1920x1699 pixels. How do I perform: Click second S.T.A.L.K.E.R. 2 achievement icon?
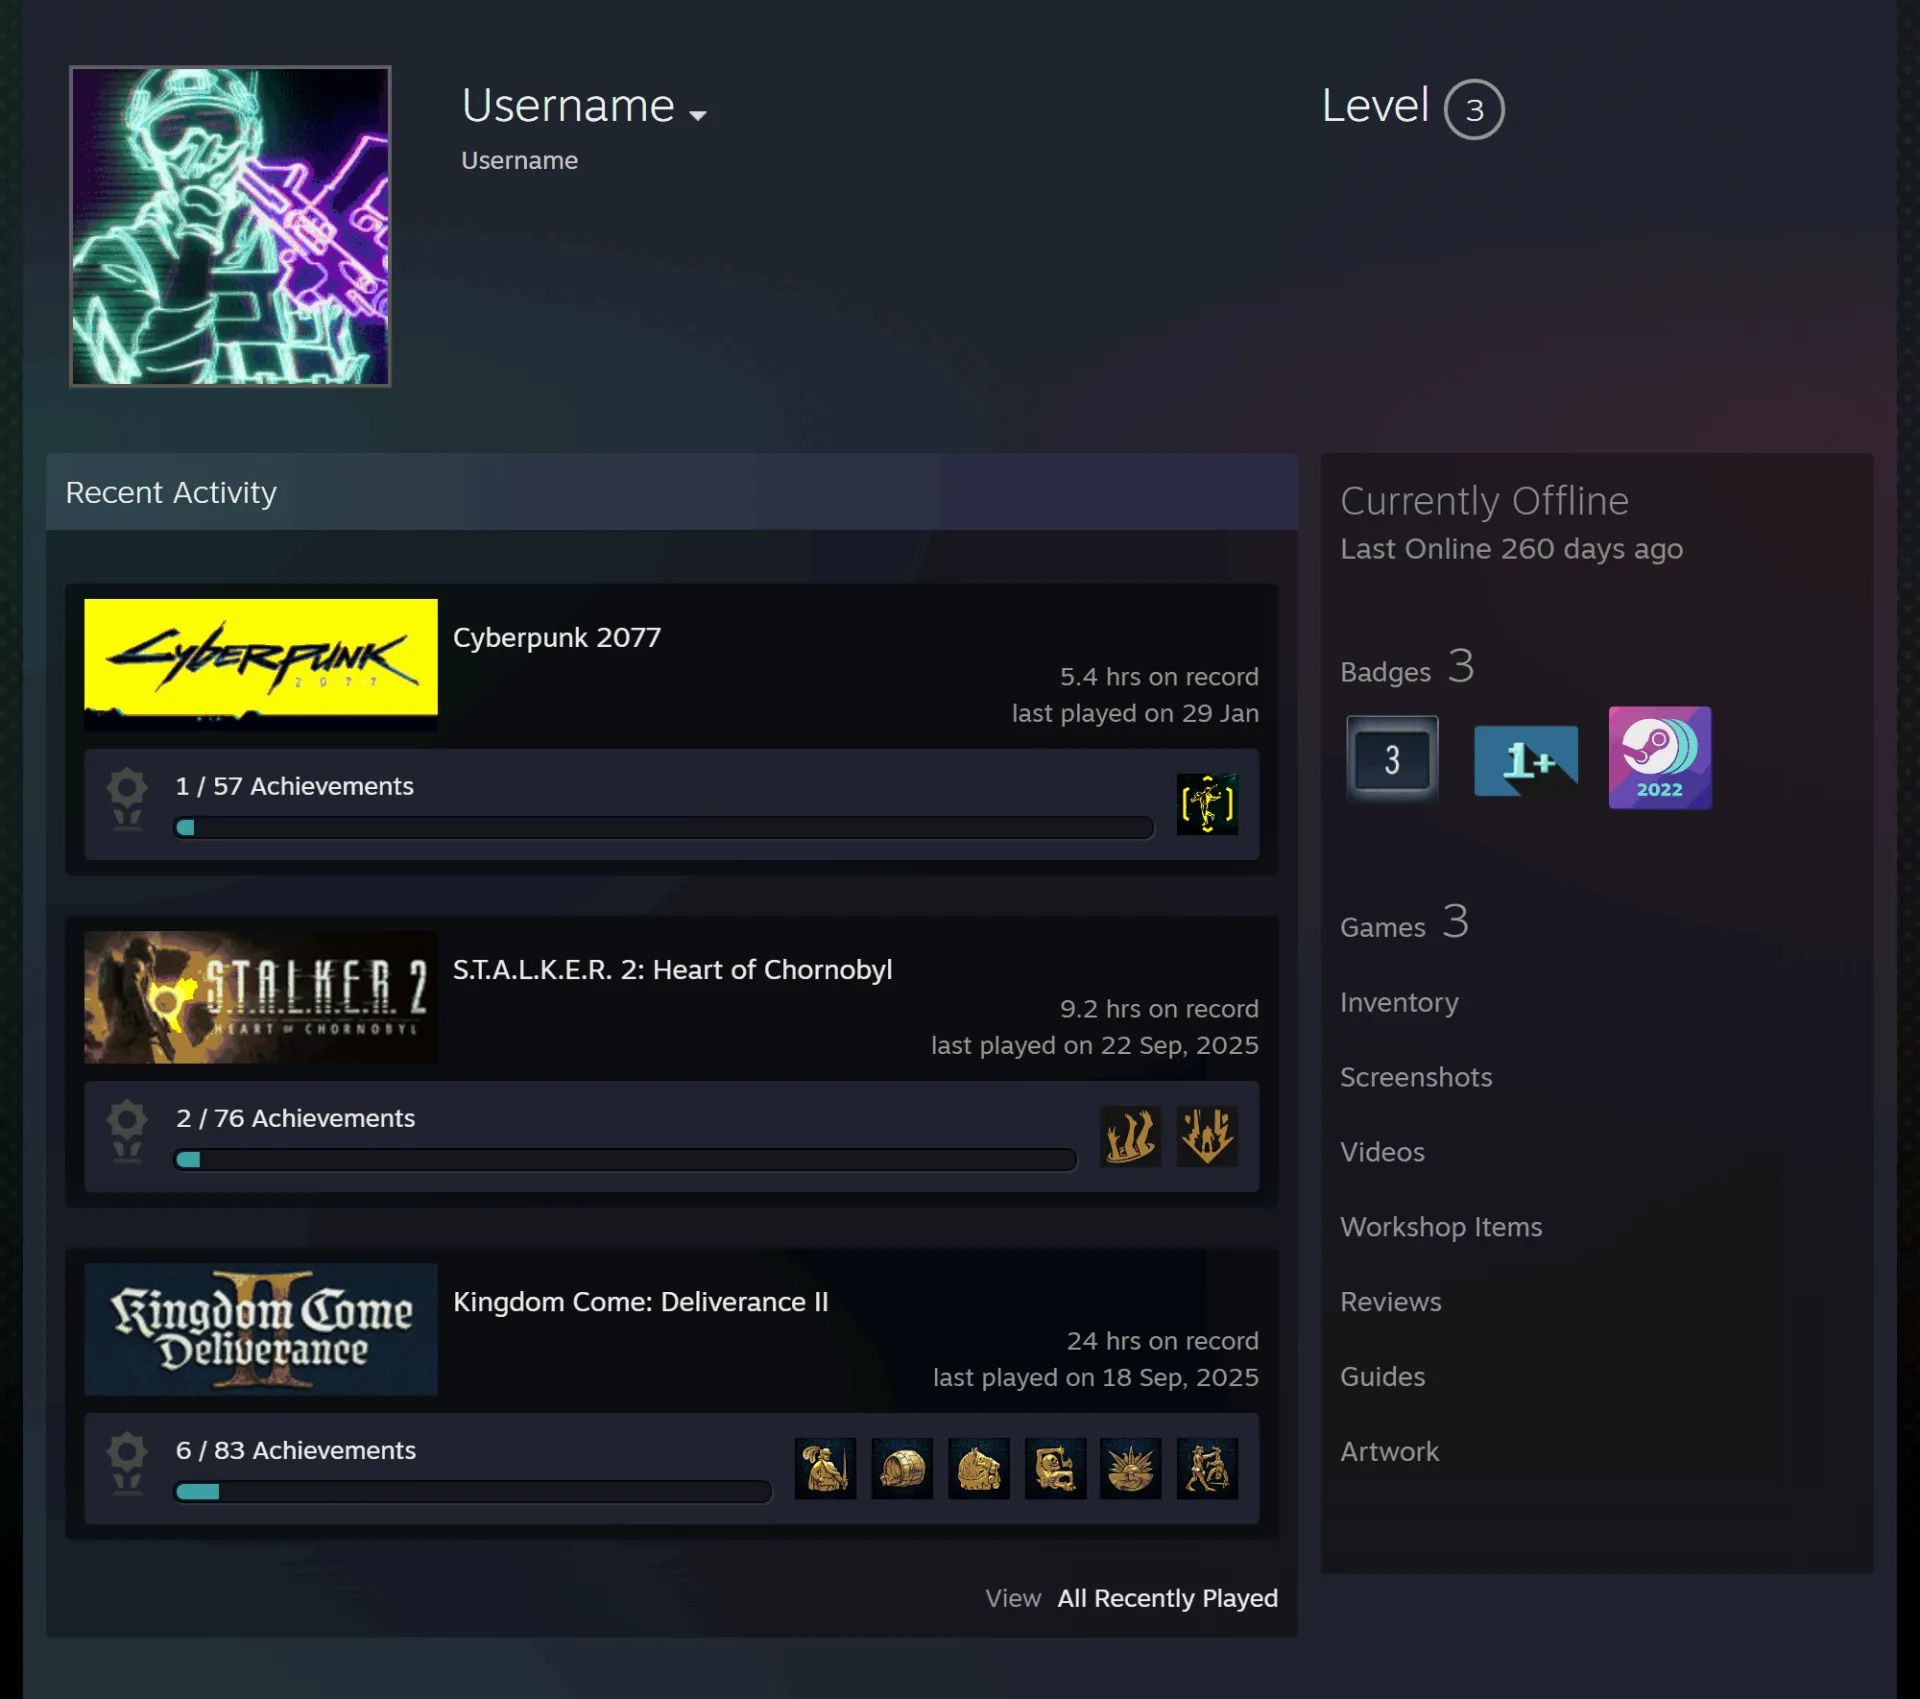coord(1207,1136)
